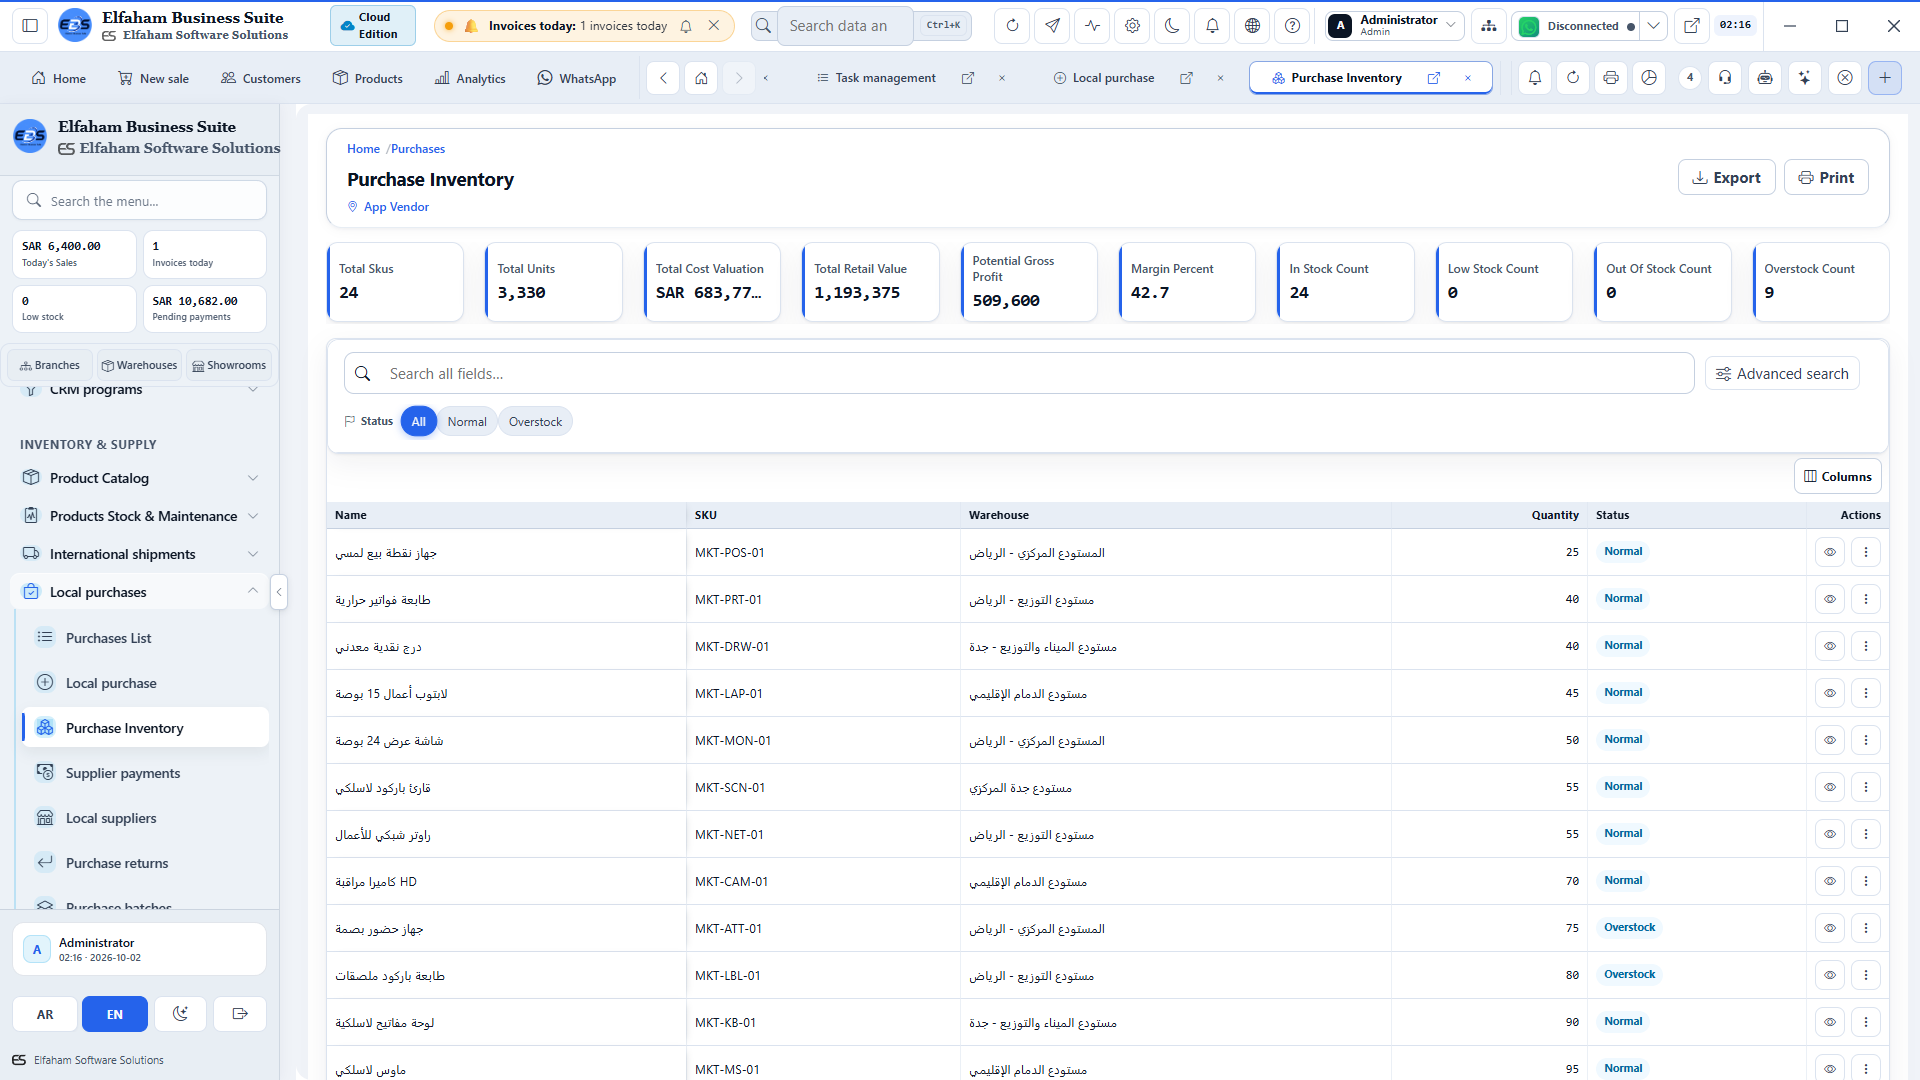
Task: Click the Export button
Action: coord(1726,177)
